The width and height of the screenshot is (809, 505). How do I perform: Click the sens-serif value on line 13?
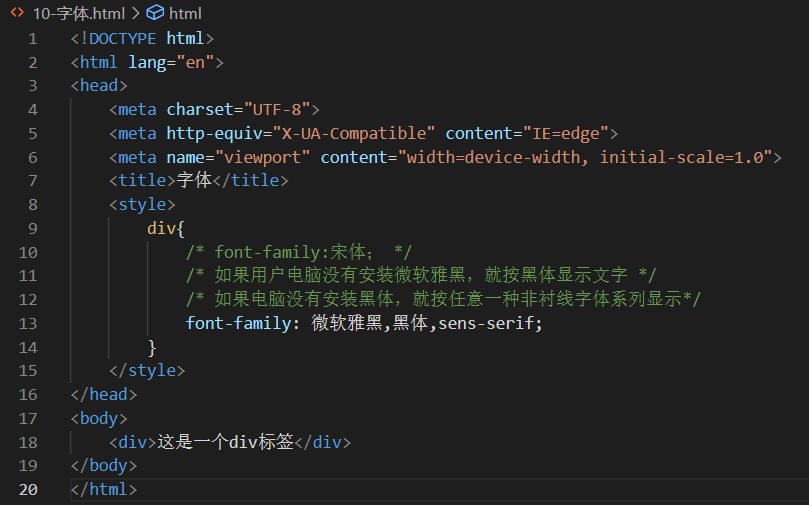point(486,323)
